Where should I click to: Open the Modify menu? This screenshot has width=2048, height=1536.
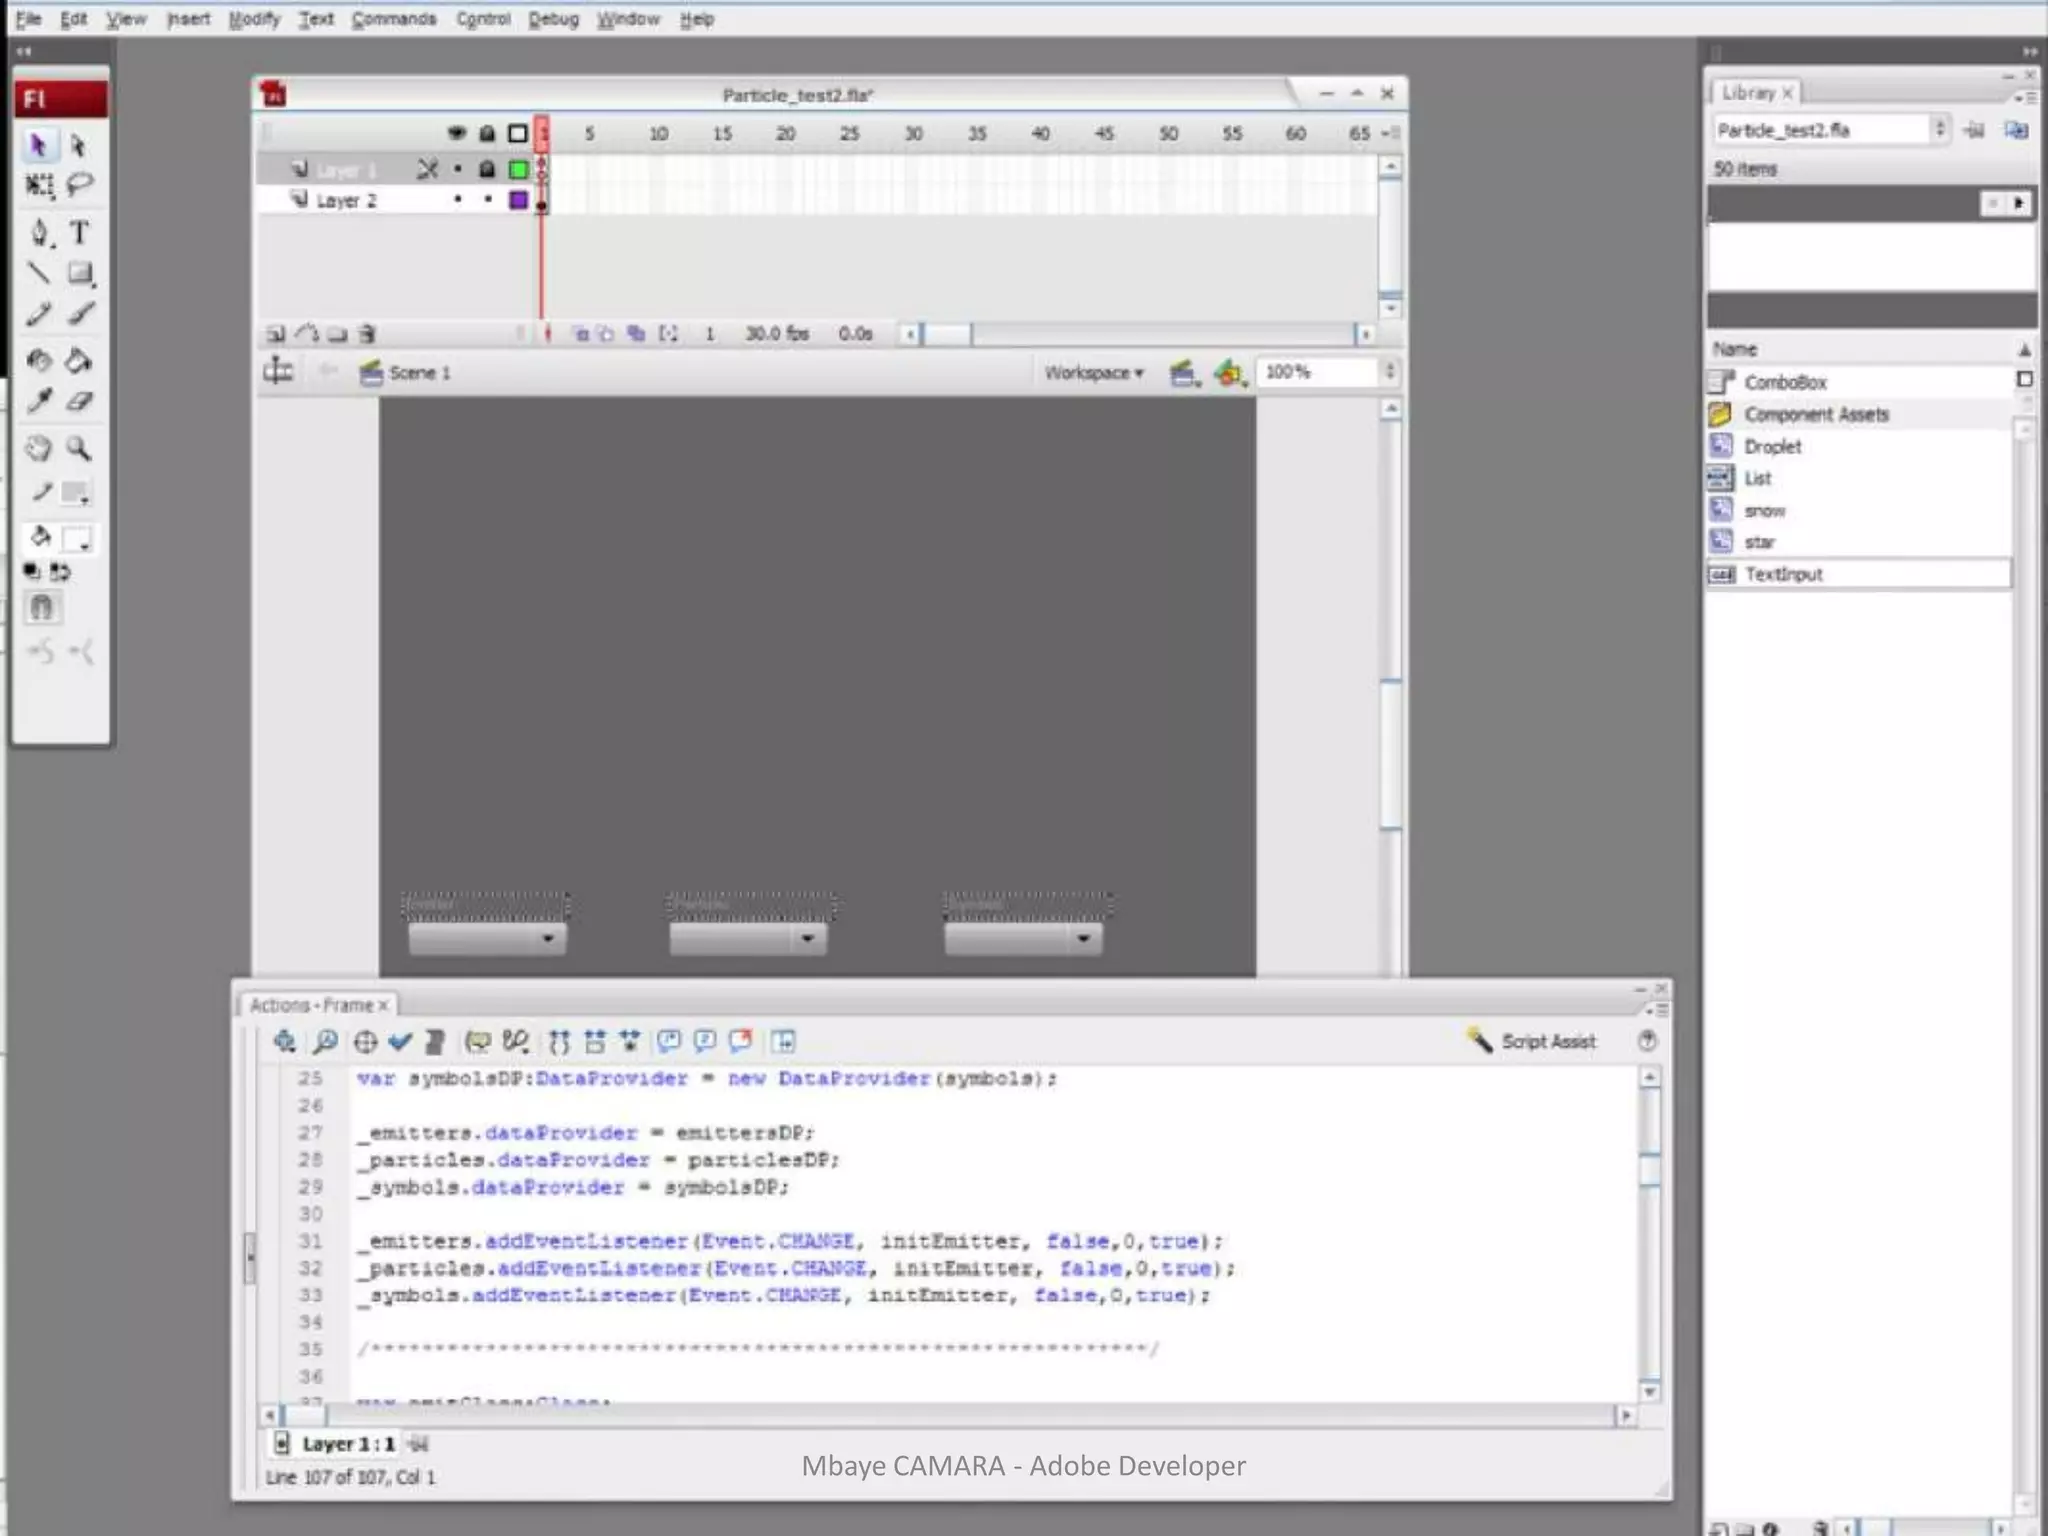254,19
